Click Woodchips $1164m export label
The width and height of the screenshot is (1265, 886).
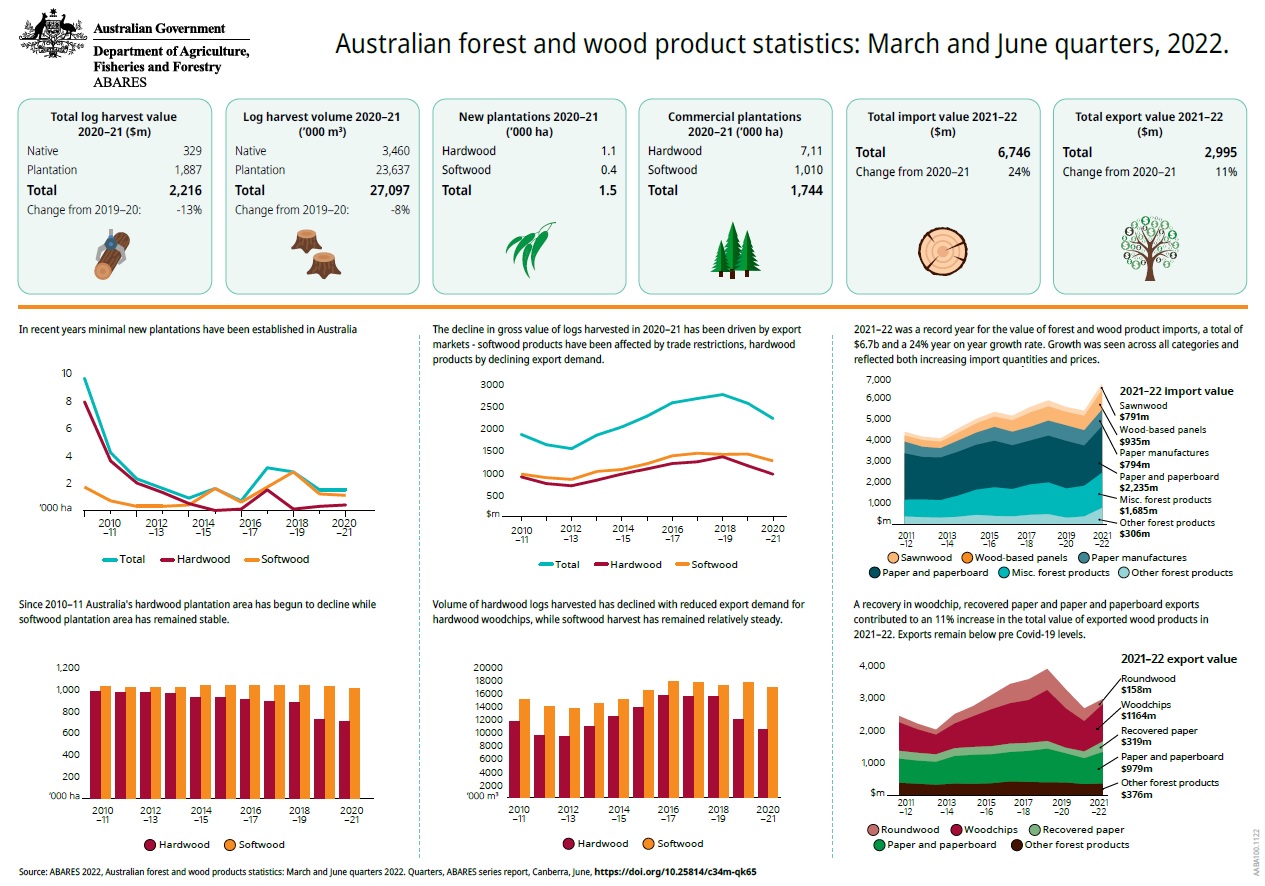point(1145,710)
